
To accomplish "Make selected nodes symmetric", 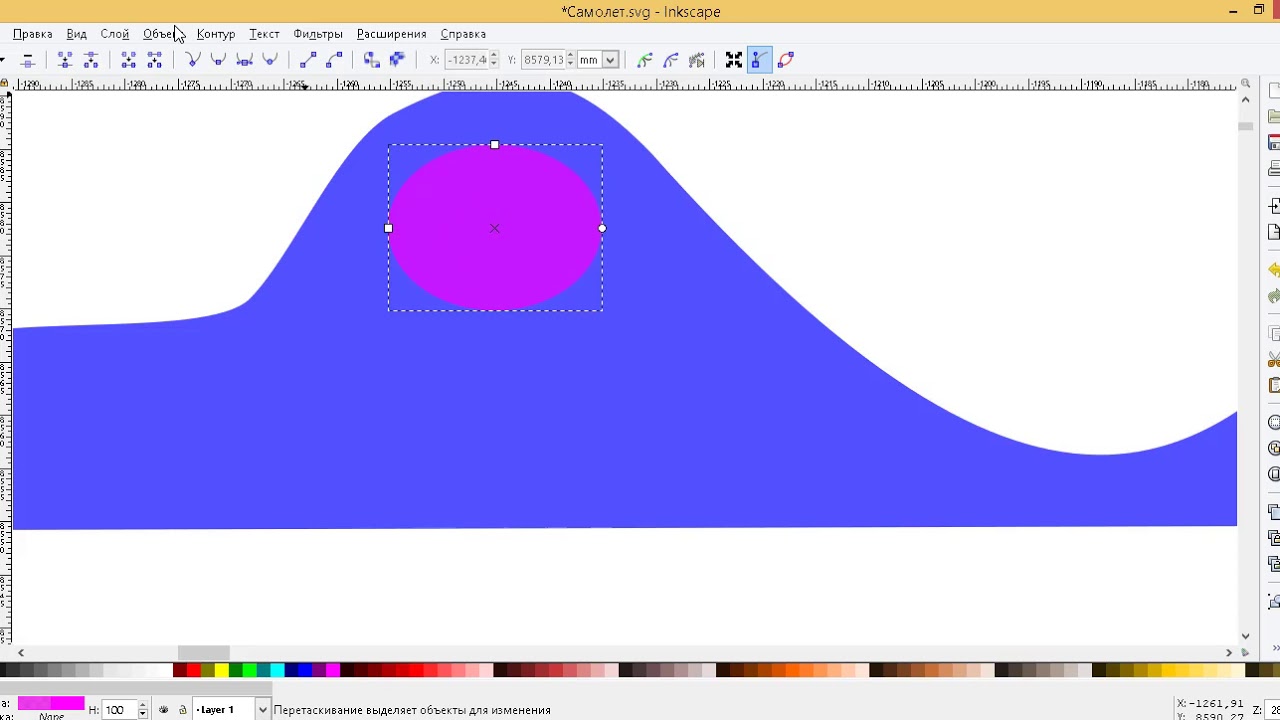I will [244, 60].
